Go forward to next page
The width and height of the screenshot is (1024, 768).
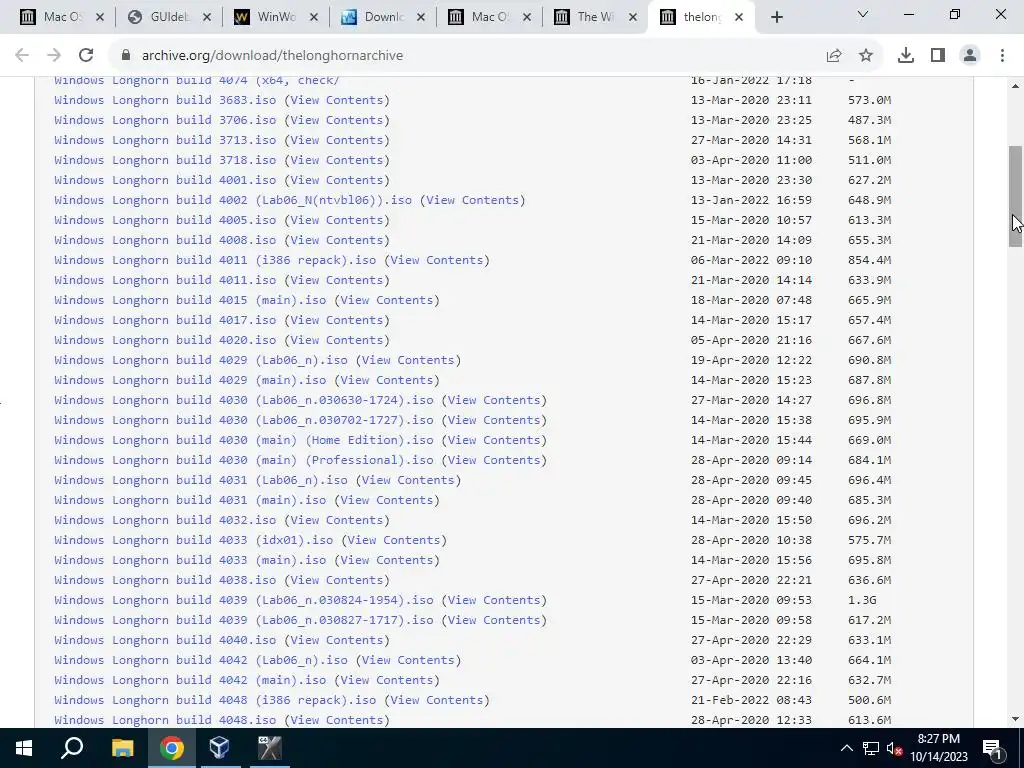coord(54,56)
